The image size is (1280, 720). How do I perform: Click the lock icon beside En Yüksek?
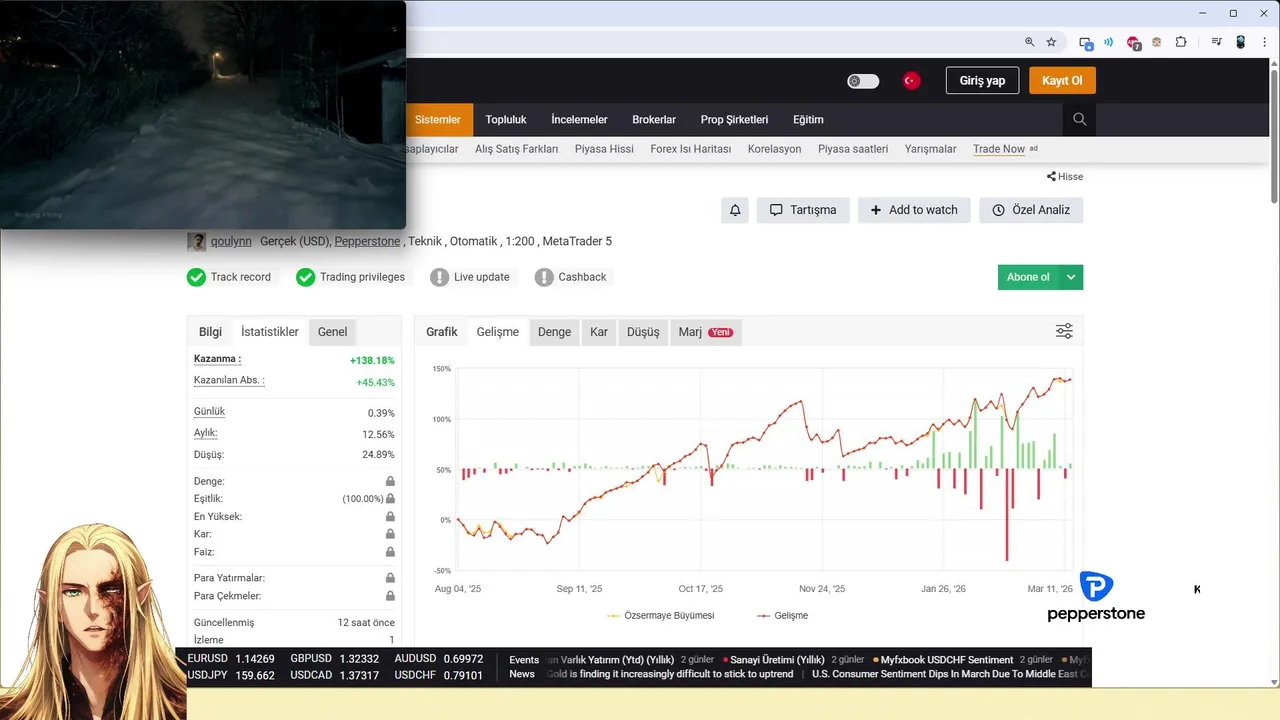point(390,516)
